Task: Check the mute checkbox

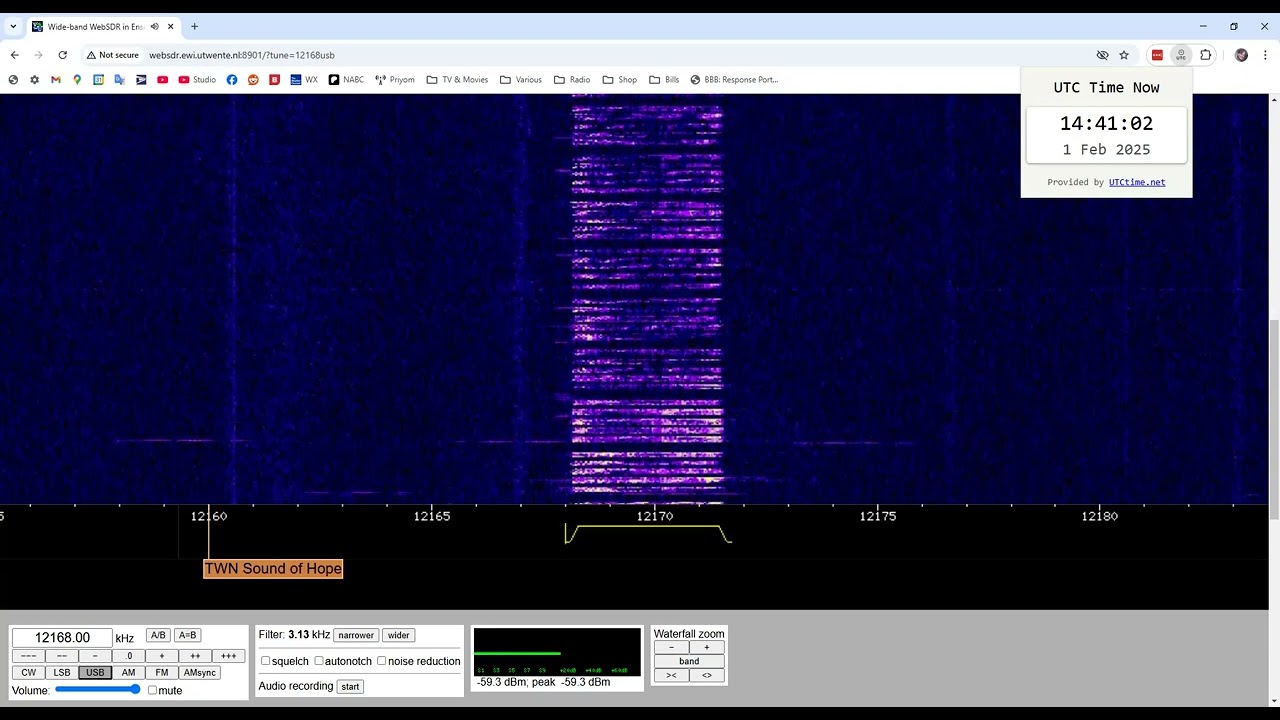Action: click(152, 690)
